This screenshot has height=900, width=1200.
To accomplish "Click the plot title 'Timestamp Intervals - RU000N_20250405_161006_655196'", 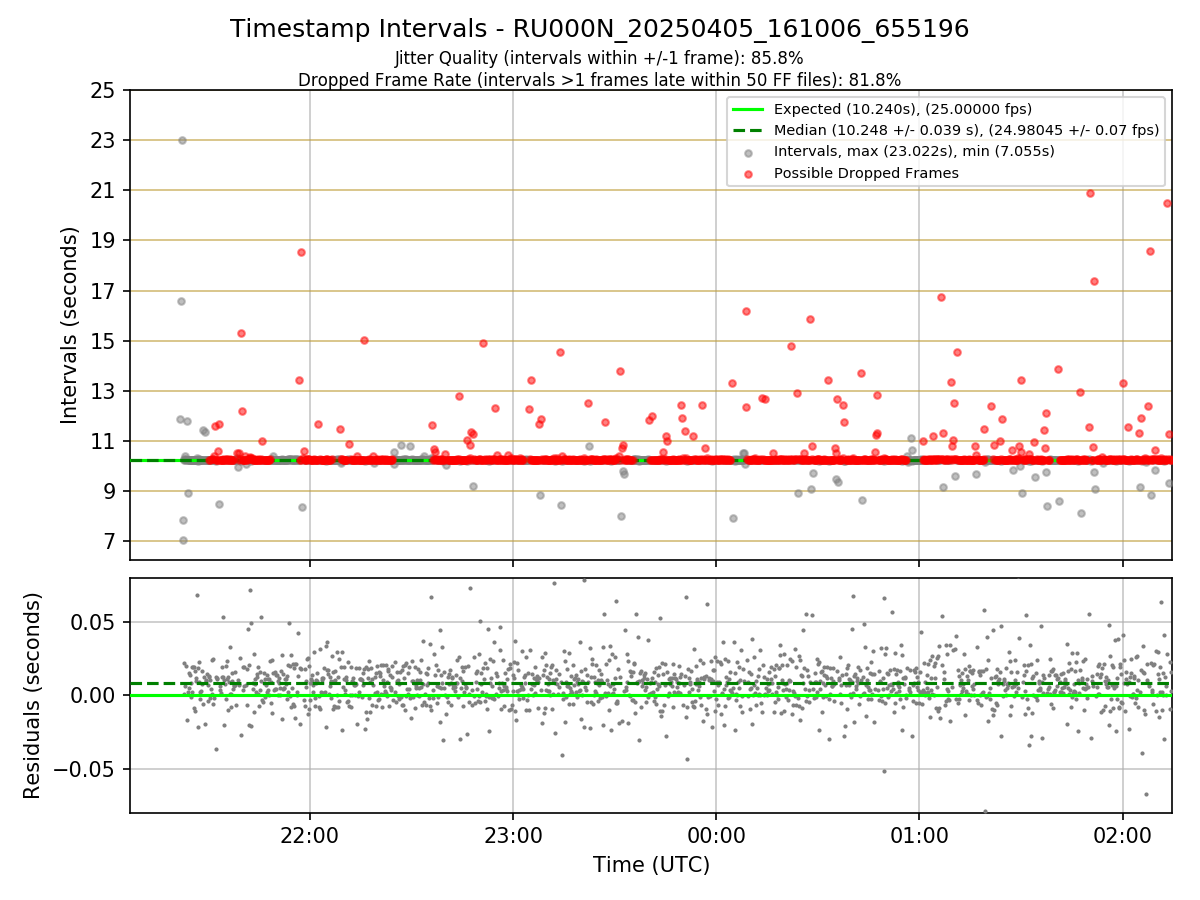I will click(x=599, y=29).
